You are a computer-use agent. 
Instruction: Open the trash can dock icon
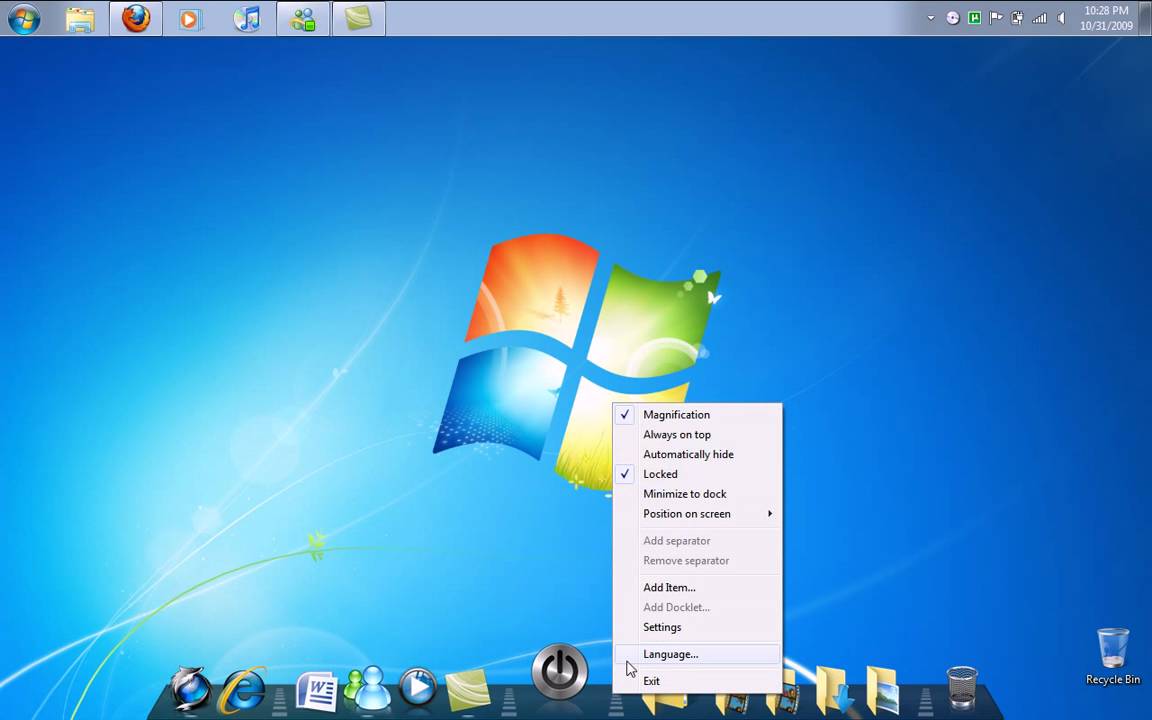tap(962, 688)
